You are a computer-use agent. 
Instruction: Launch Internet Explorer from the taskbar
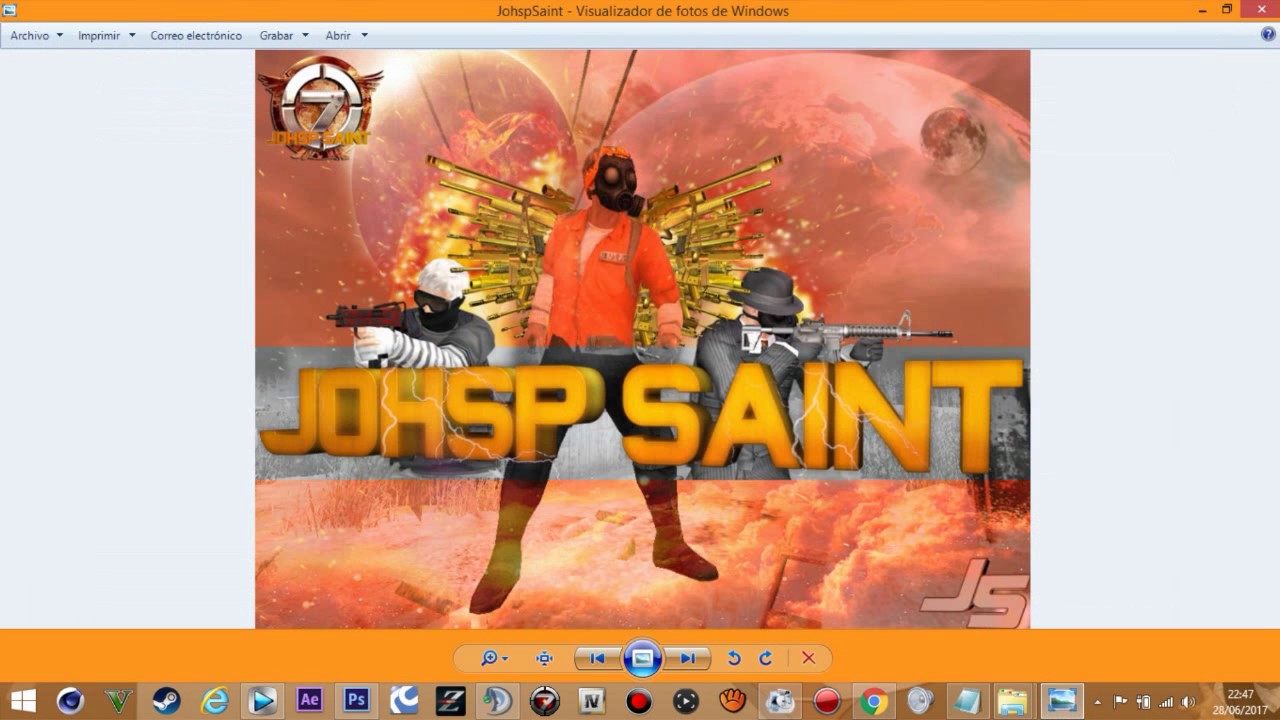(x=214, y=701)
